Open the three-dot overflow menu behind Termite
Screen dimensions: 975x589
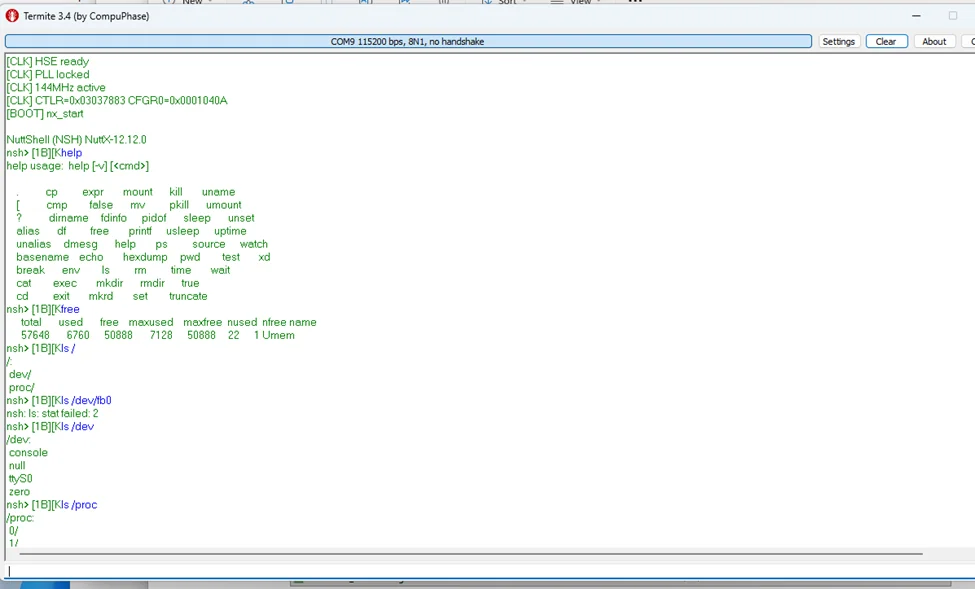[634, 3]
